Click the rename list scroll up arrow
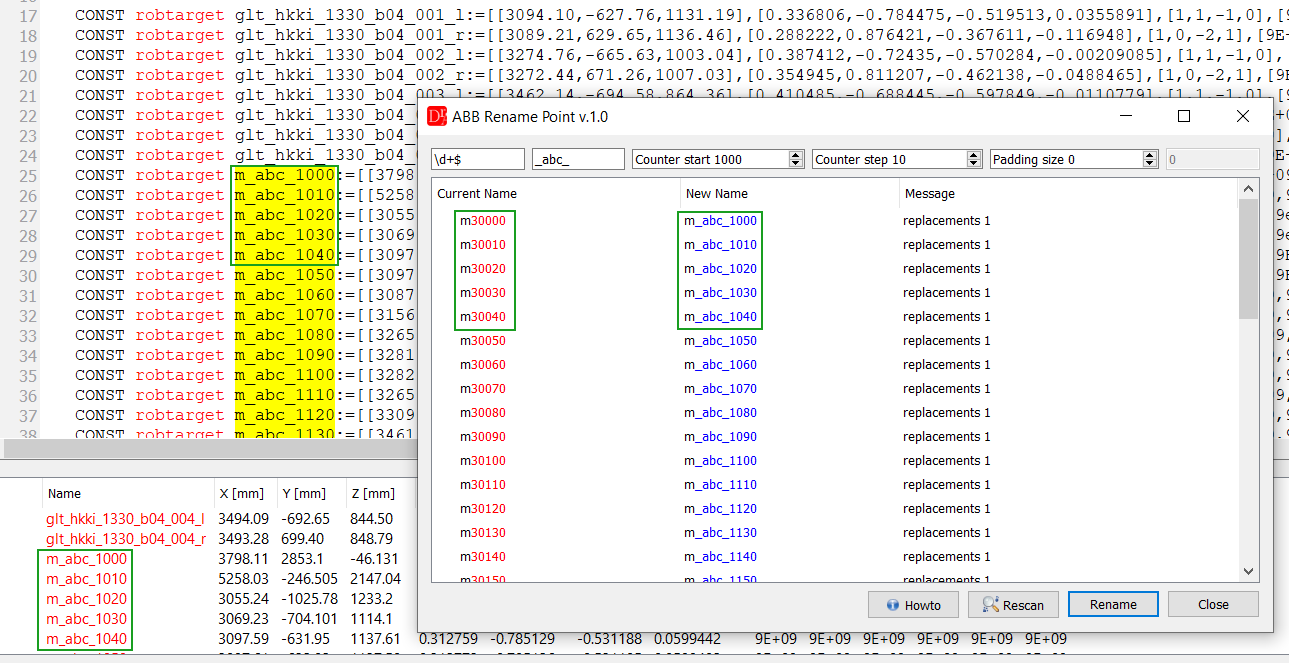 click(1248, 189)
